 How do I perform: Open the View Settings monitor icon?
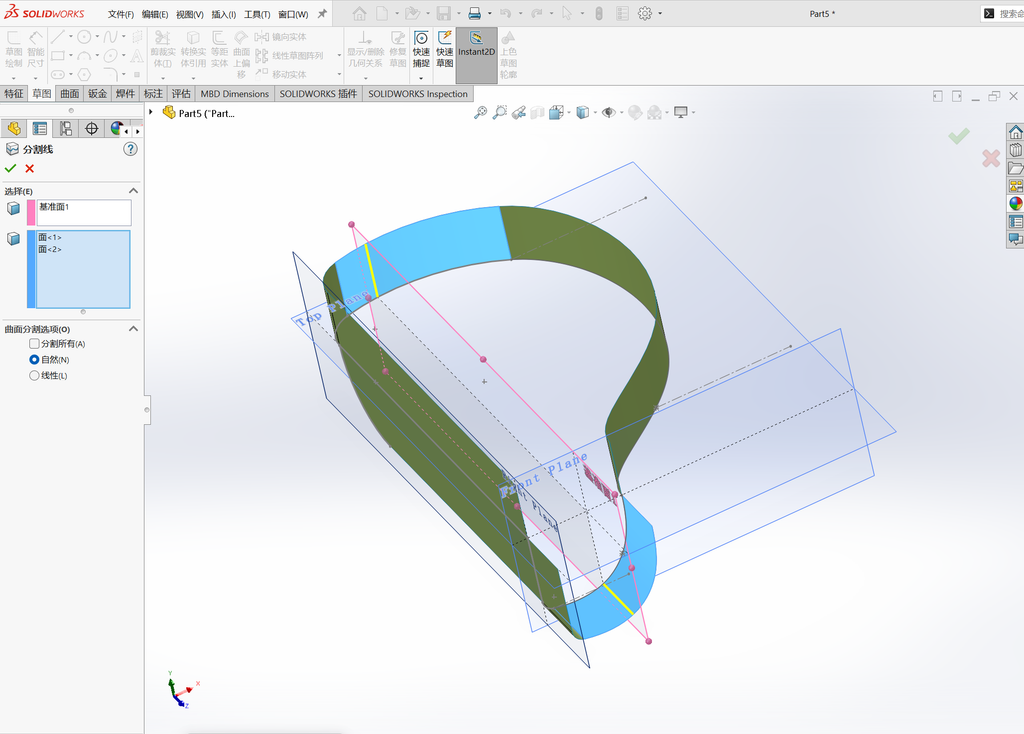pos(681,112)
